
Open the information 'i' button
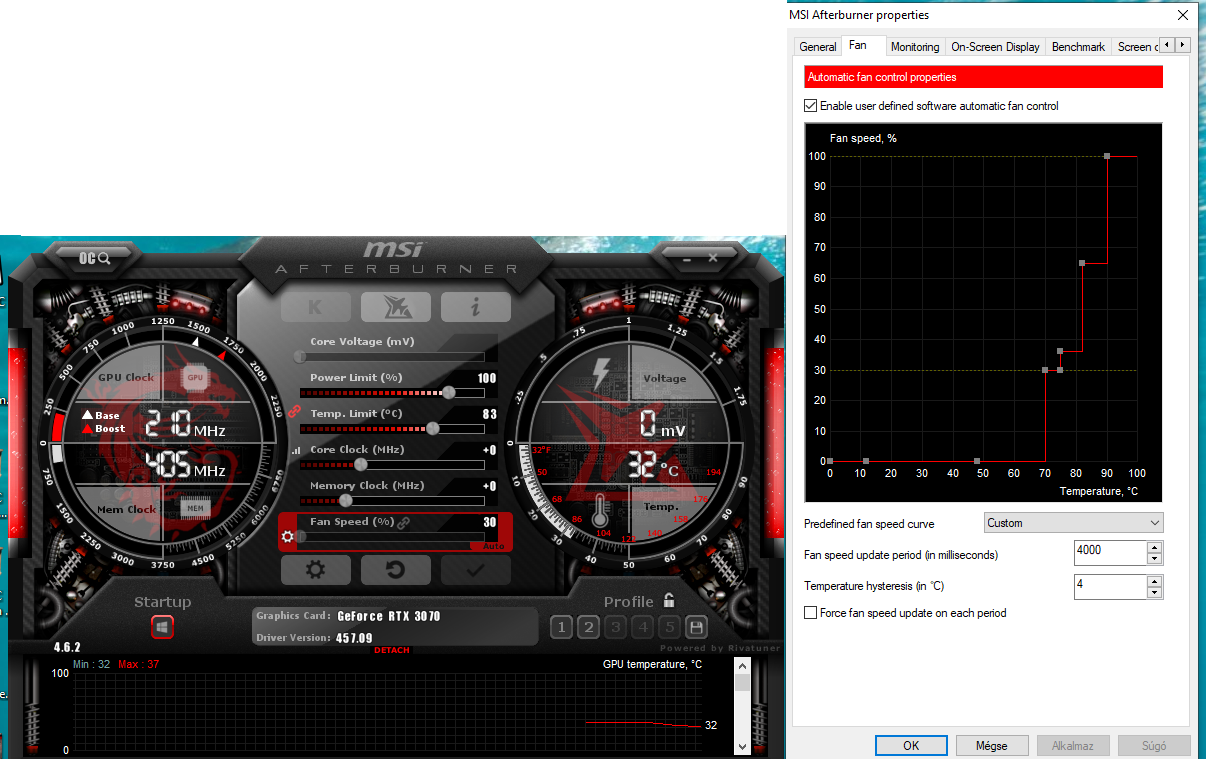(x=475, y=307)
